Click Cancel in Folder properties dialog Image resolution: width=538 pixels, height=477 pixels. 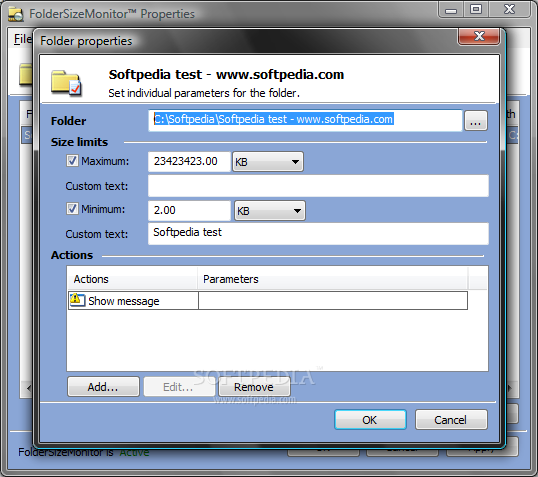point(451,419)
